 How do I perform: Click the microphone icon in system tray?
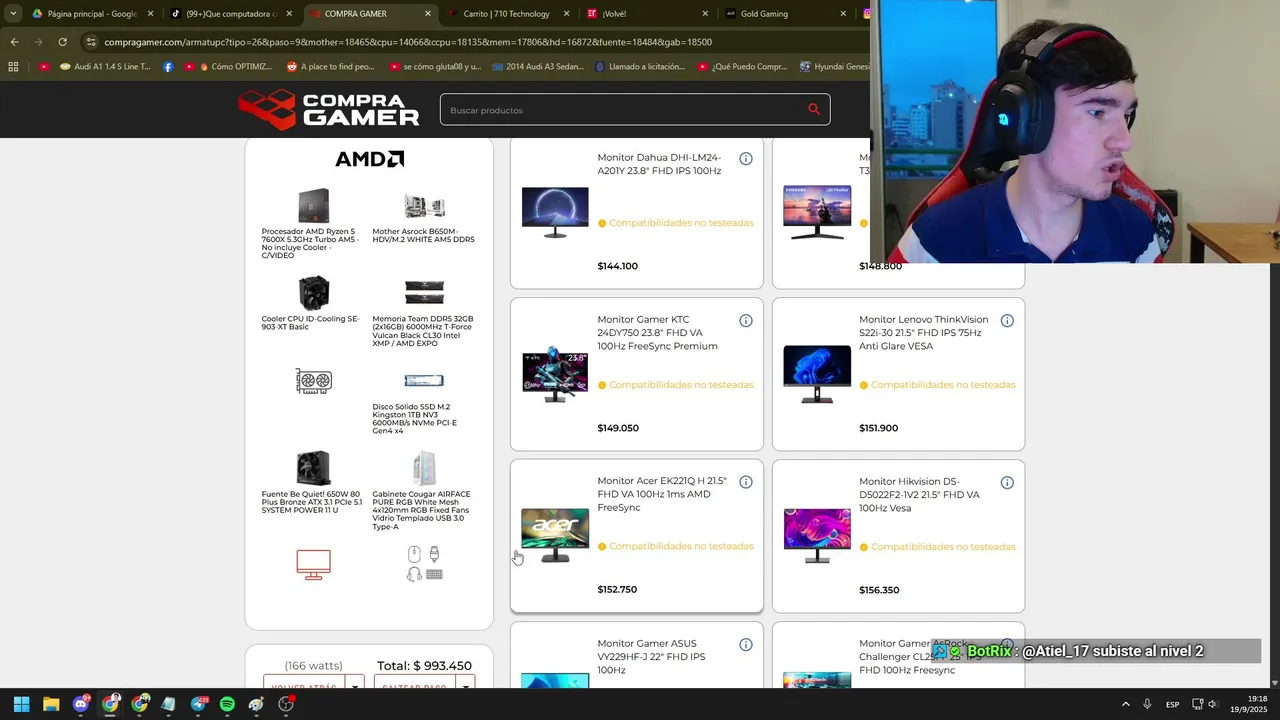click(x=1147, y=704)
